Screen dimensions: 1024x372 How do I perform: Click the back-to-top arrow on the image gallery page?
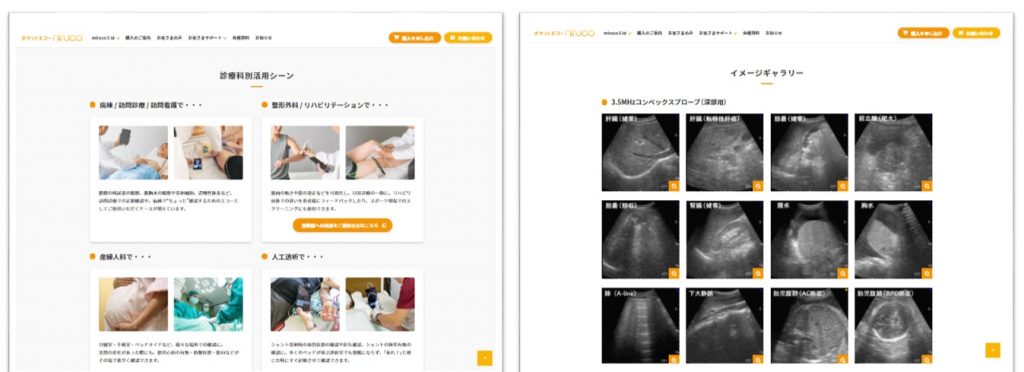pyautogui.click(x=993, y=350)
